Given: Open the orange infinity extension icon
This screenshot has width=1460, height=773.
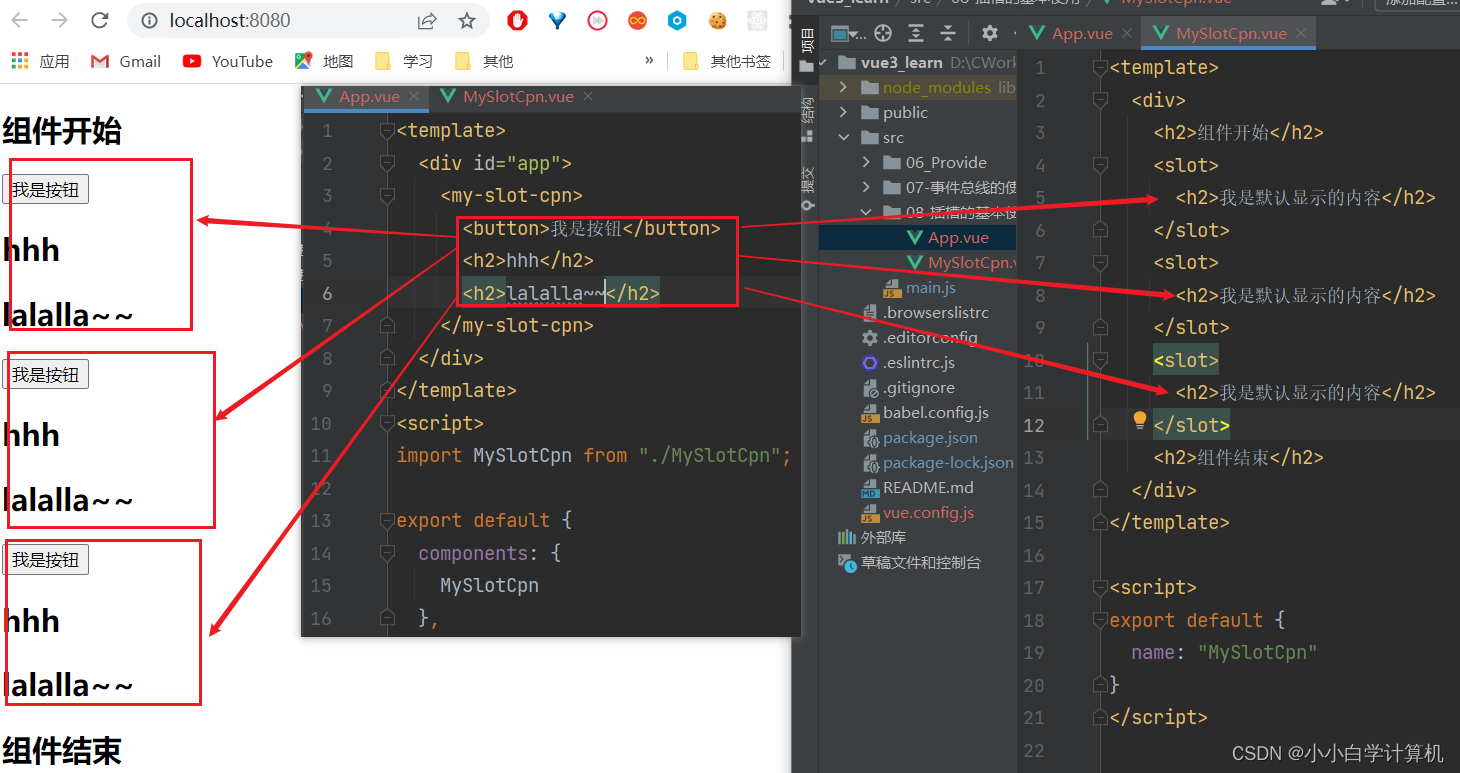Looking at the screenshot, I should coord(637,20).
